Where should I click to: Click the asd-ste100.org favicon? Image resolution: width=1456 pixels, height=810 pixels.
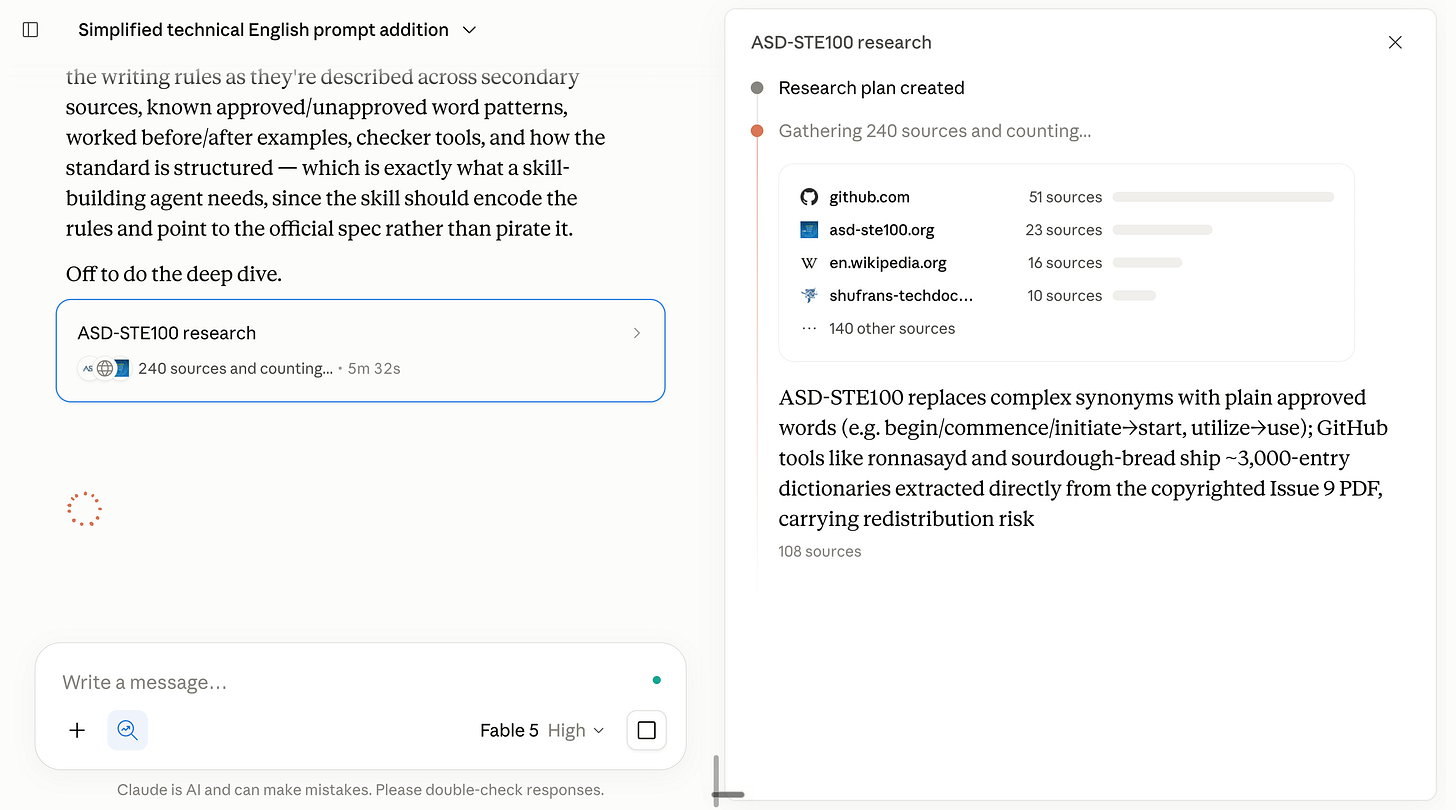click(809, 230)
